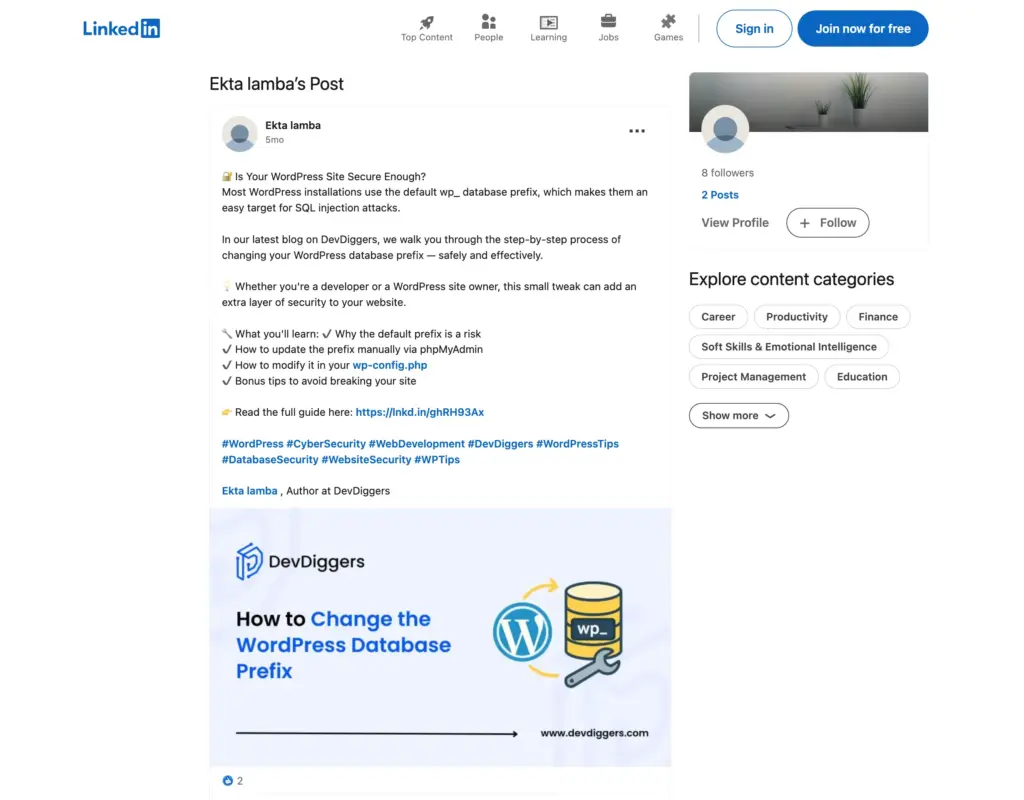
Task: Select the Productivity category chip
Action: tap(797, 317)
